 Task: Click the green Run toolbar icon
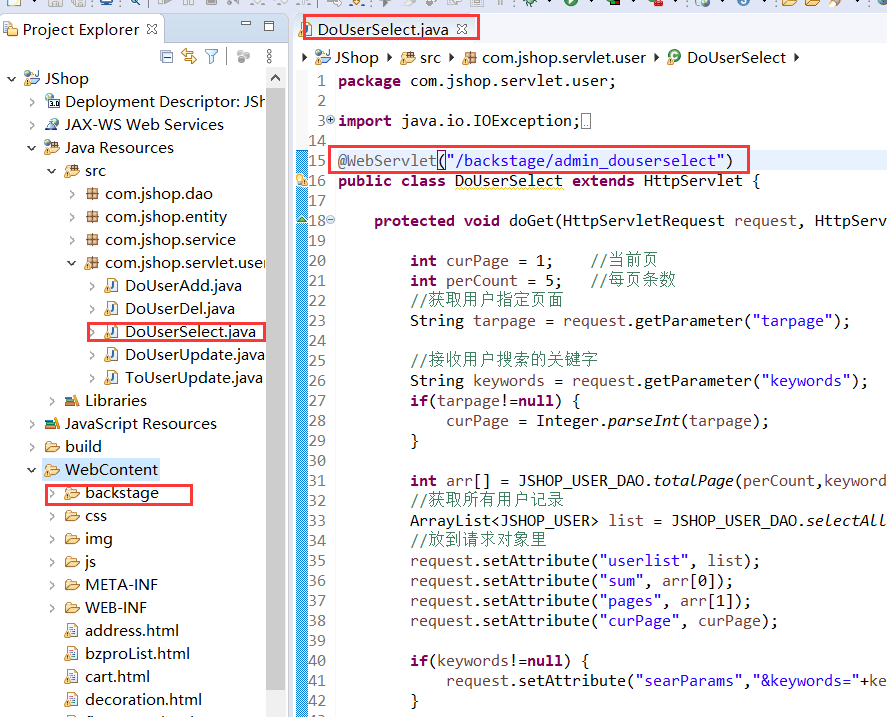570,5
